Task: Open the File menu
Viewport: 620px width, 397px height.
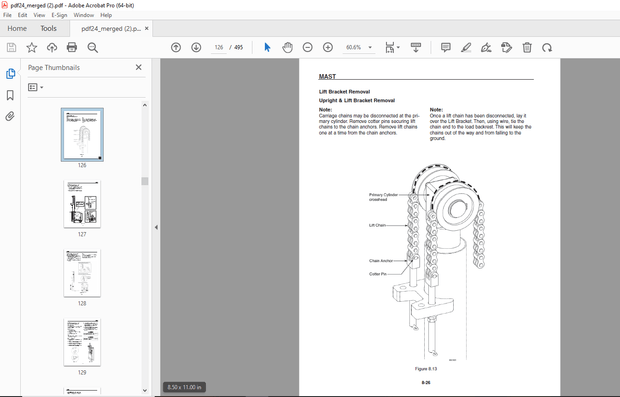Action: tap(8, 15)
